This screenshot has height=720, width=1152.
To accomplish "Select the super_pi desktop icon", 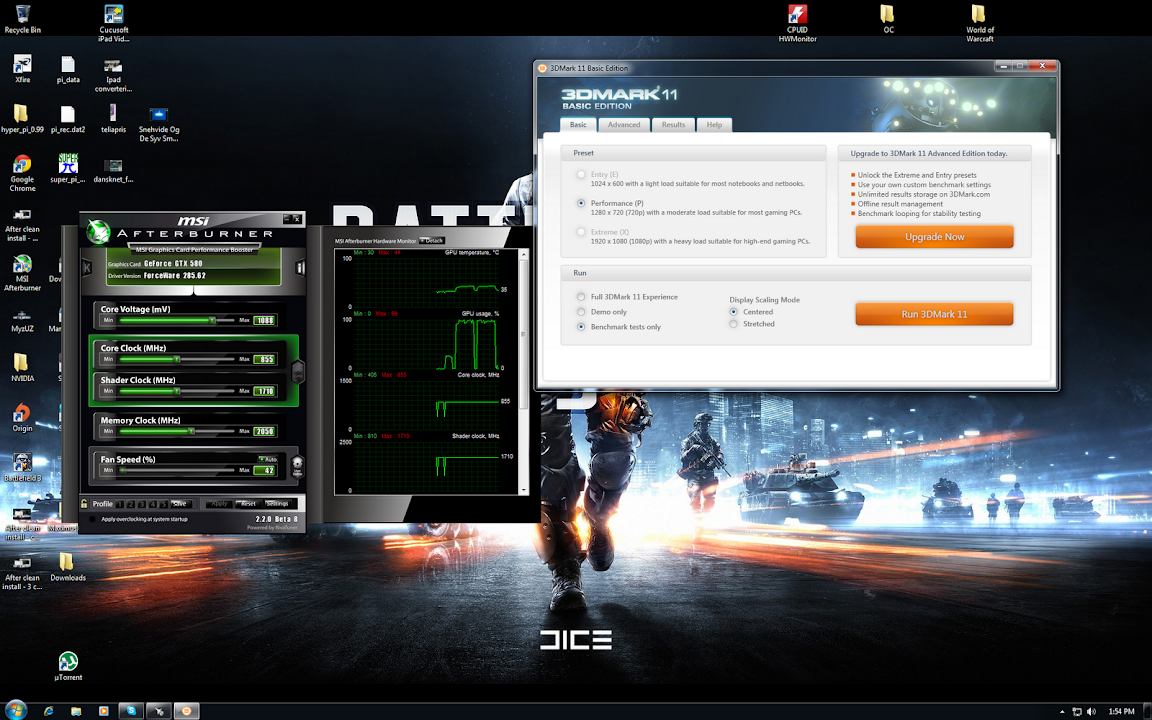I will [68, 168].
